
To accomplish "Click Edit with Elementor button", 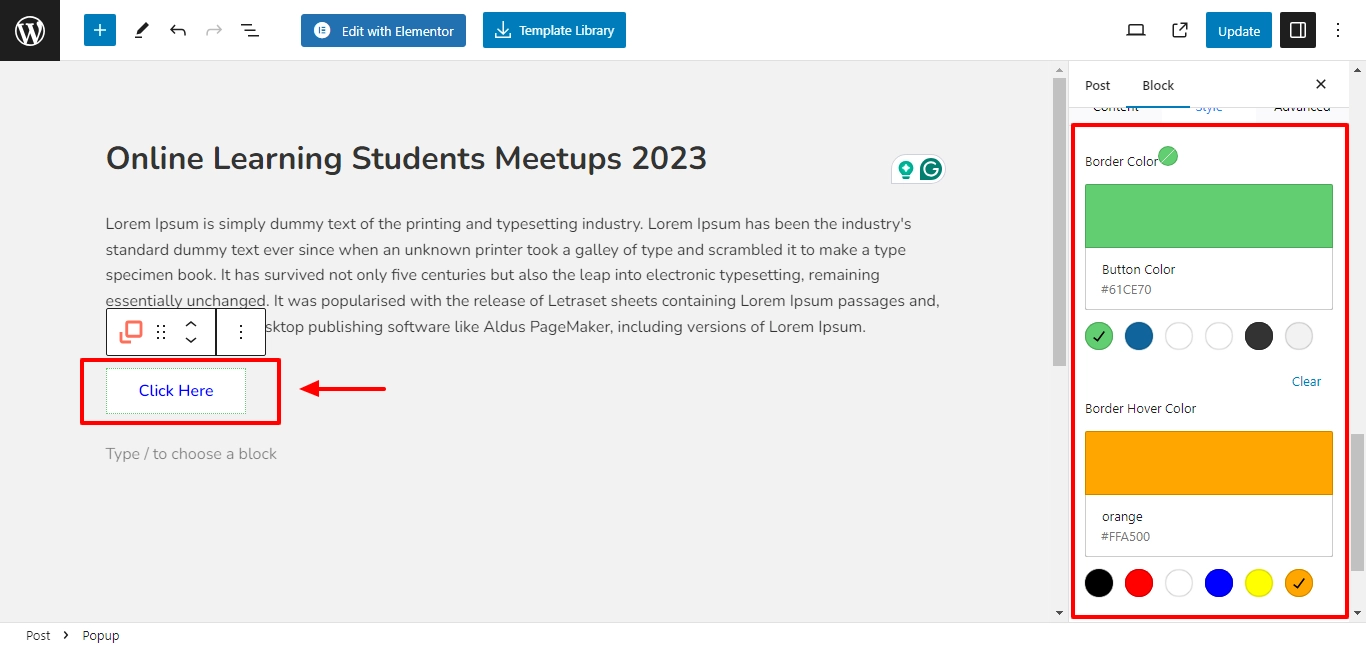I will point(384,30).
